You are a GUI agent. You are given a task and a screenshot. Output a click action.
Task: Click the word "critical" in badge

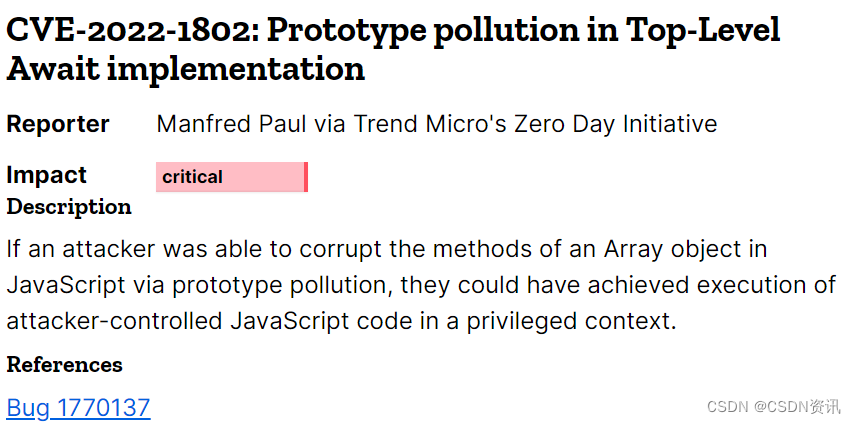(x=192, y=177)
